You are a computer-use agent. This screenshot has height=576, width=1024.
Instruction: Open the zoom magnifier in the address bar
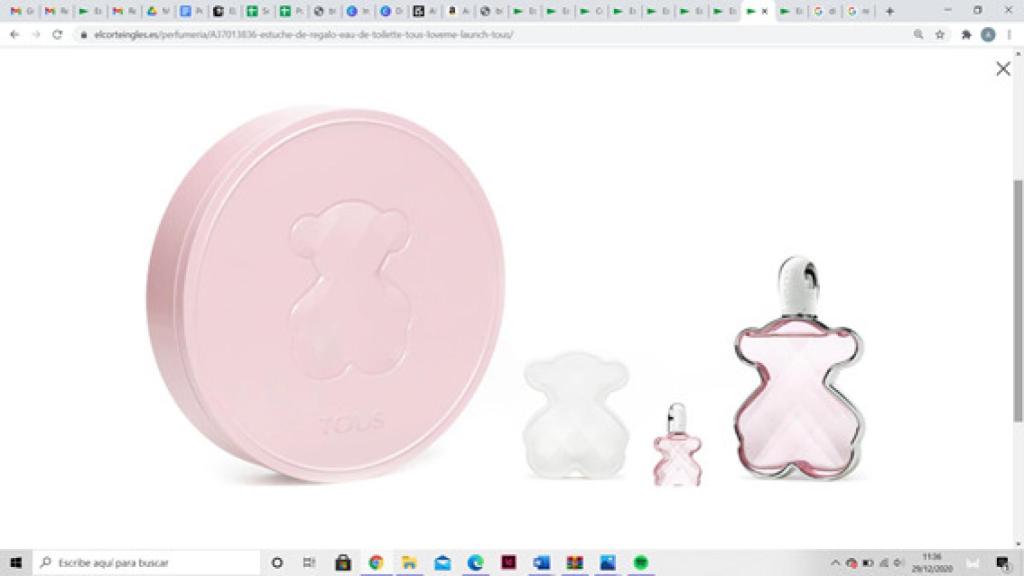pyautogui.click(x=918, y=35)
